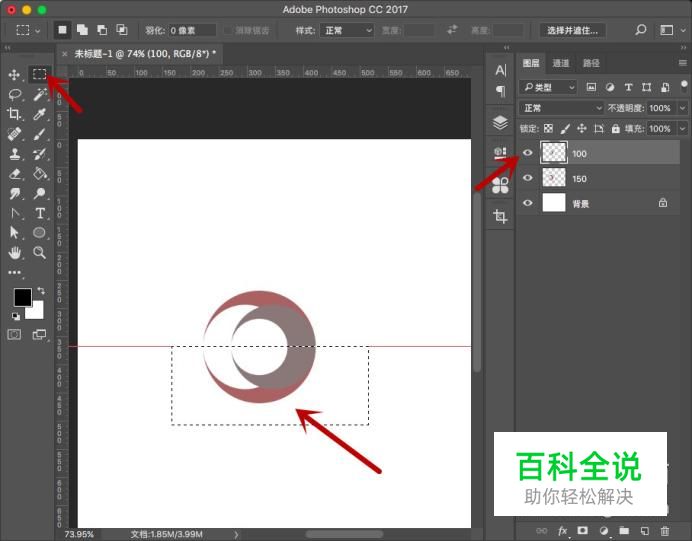Lock all with padlock icon
This screenshot has width=692, height=541.
615,128
